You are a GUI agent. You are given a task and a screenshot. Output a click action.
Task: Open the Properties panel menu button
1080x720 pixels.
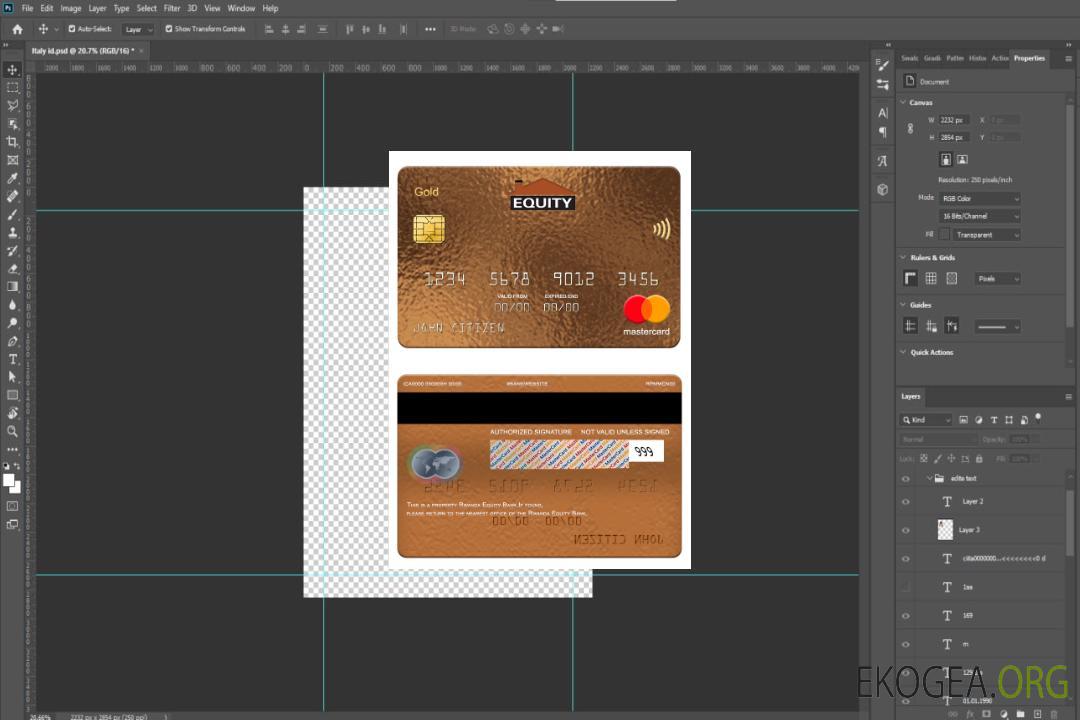[x=1068, y=59]
